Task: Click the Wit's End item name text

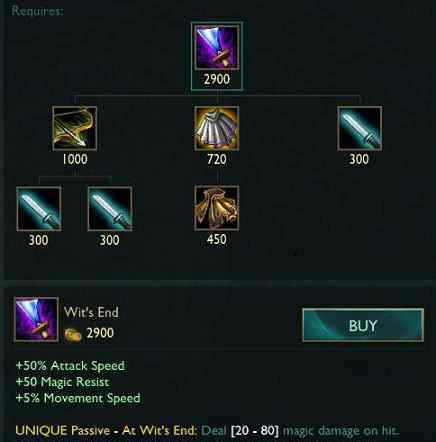Action: point(91,312)
